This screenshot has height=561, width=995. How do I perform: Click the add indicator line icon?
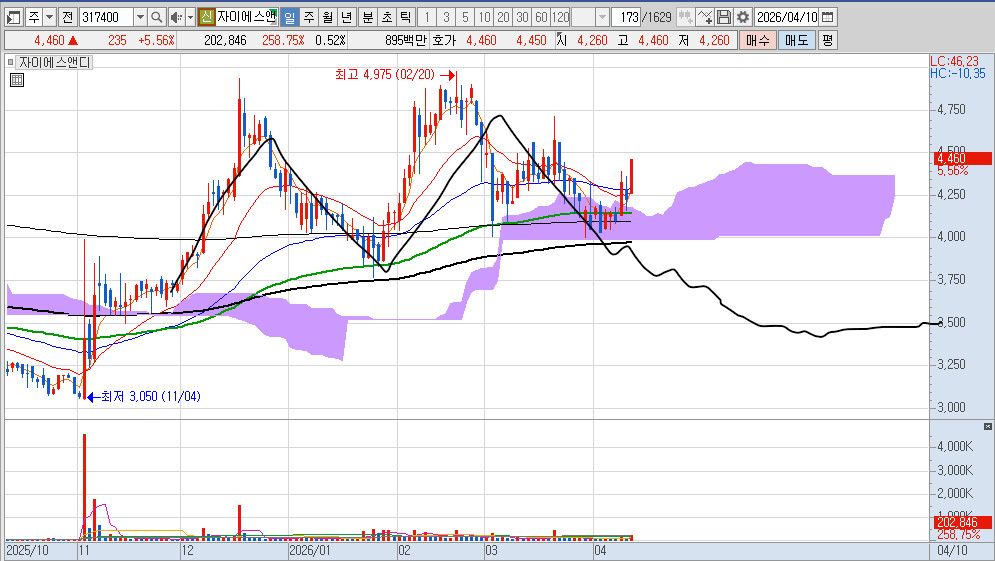pyautogui.click(x=705, y=17)
